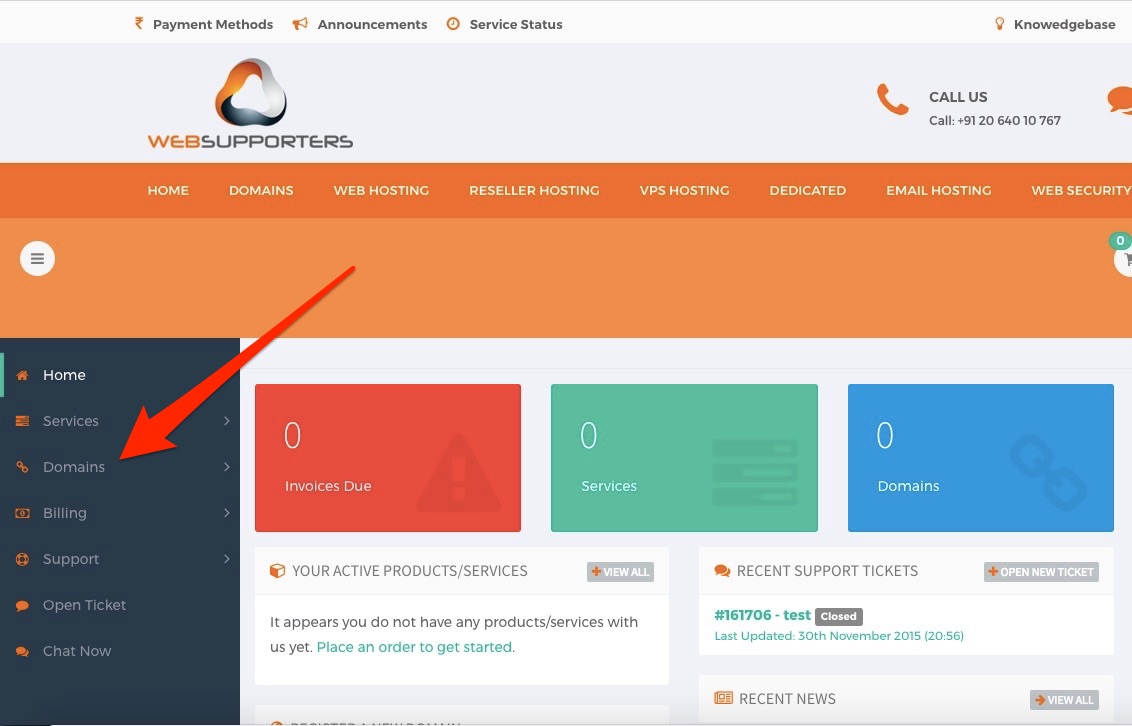Open ticket #161706 - test
1132x726 pixels.
[762, 615]
